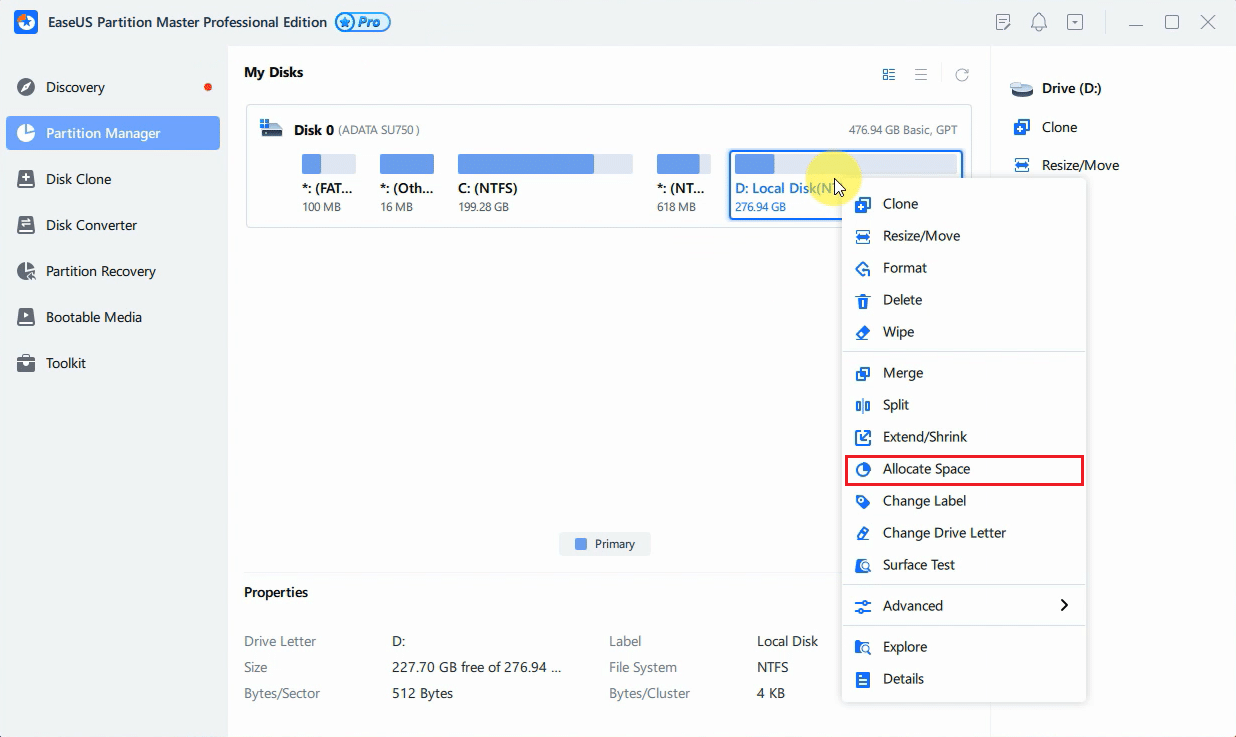Click the Primary legend color swatch
Screen dimensions: 1236x737
[x=581, y=544]
